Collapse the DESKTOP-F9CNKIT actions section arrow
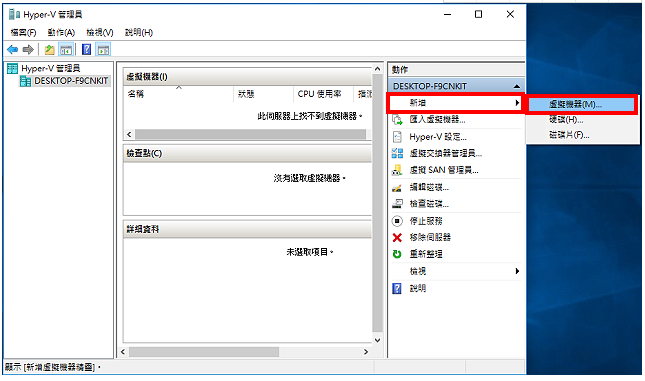The height and width of the screenshot is (381, 645). [x=517, y=86]
